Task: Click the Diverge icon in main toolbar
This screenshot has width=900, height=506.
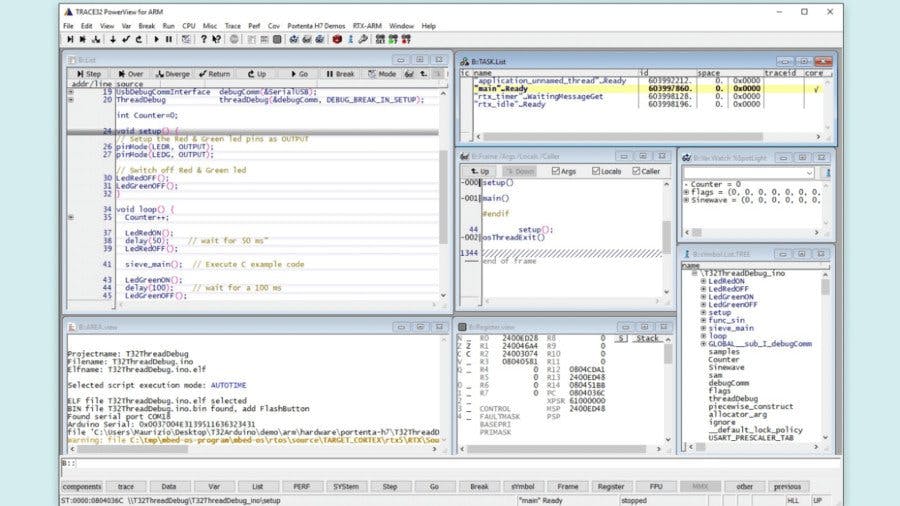Action: [x=96, y=40]
